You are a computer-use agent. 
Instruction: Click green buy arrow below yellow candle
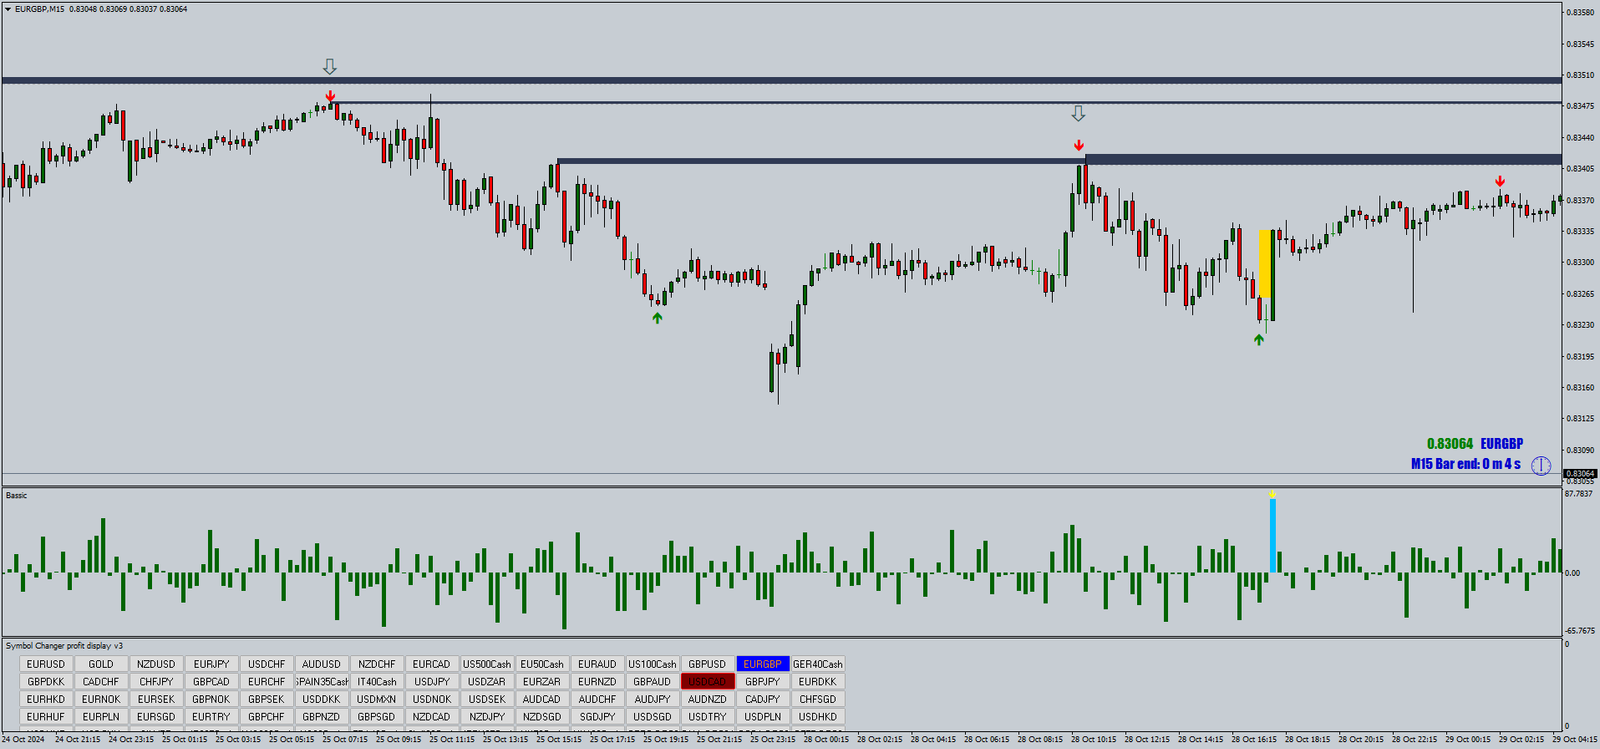[x=1259, y=339]
